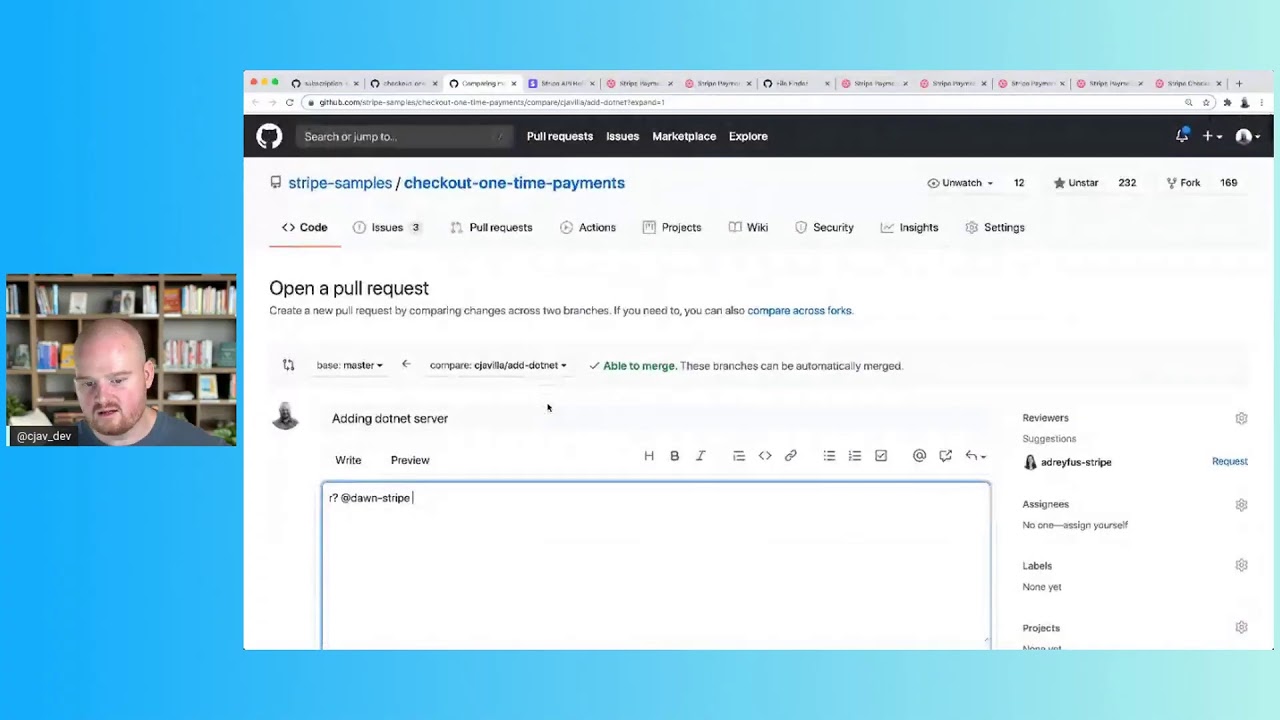
Task: Add a bulleted list icon
Action: [829, 456]
